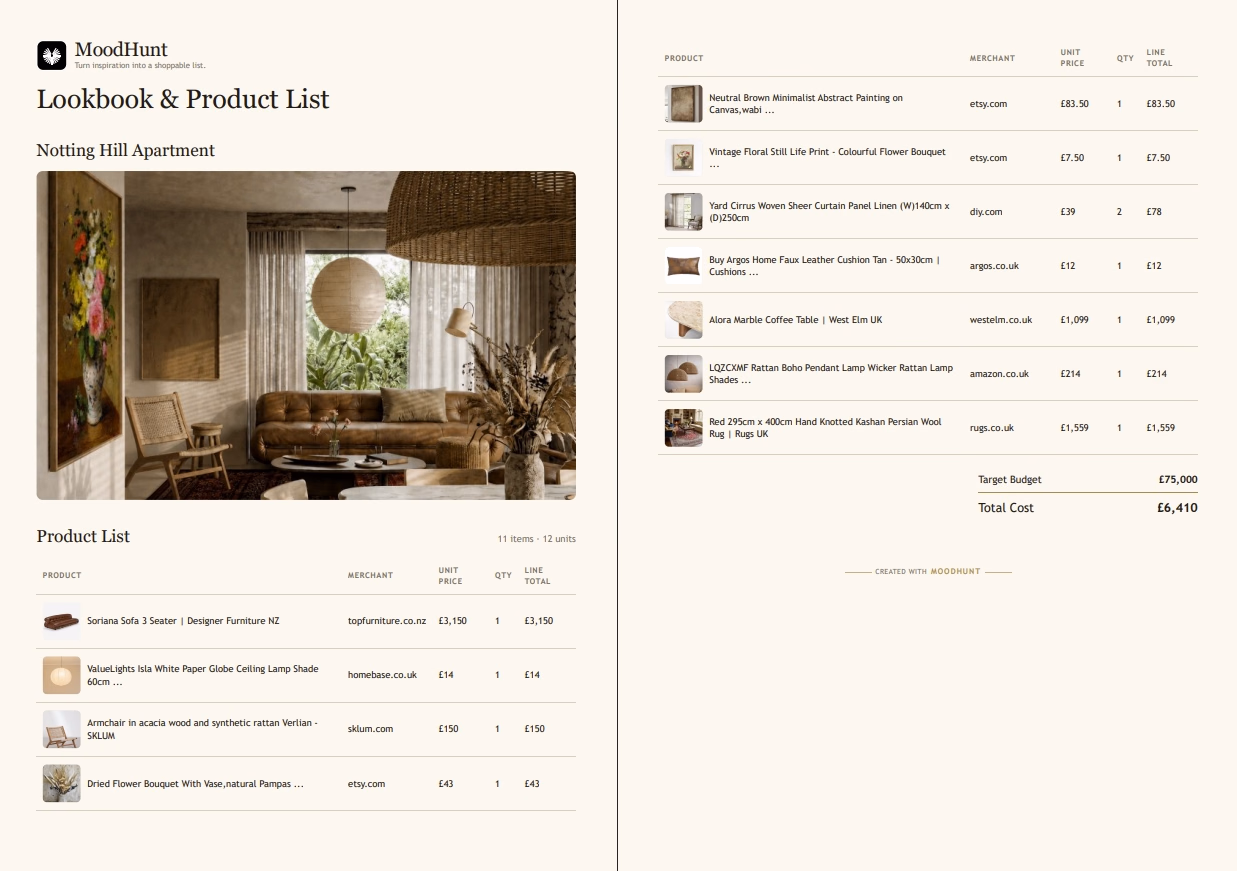Click the Alora marble coffee table thumbnail
The width and height of the screenshot is (1237, 871).
[x=684, y=320]
